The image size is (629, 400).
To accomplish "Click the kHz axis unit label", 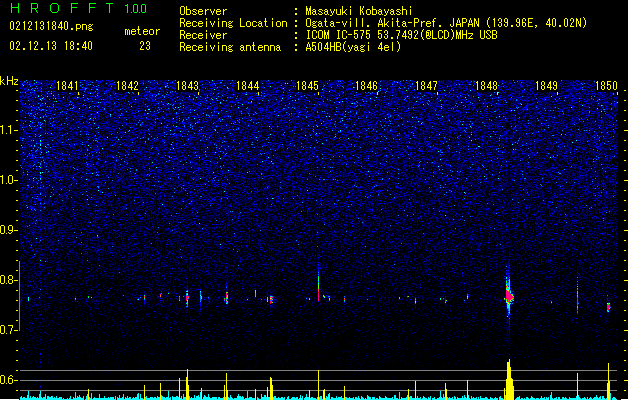I will click(x=9, y=81).
